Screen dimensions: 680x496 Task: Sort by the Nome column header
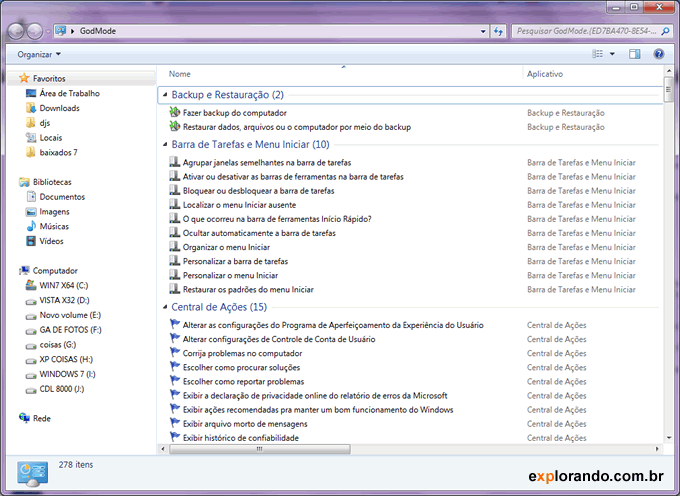180,74
